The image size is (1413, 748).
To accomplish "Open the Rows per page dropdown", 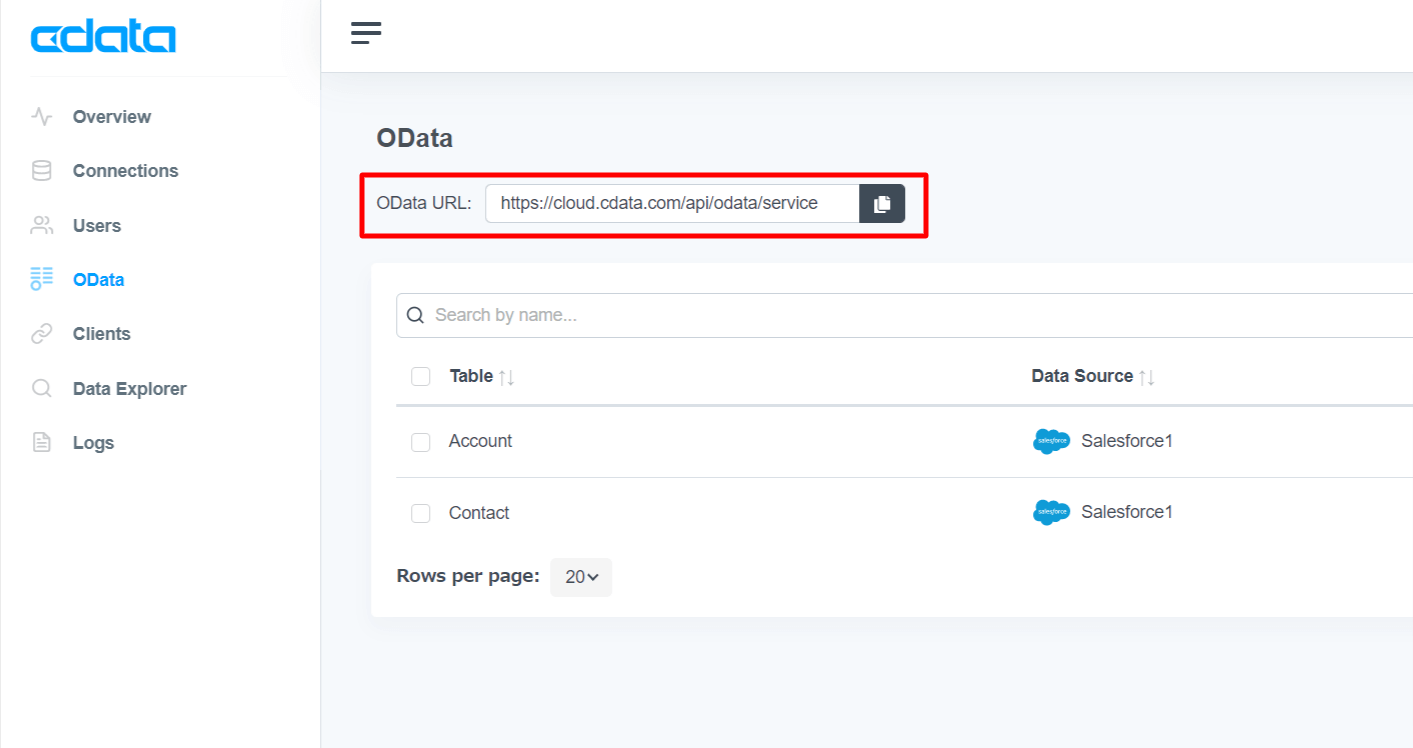I will point(581,577).
